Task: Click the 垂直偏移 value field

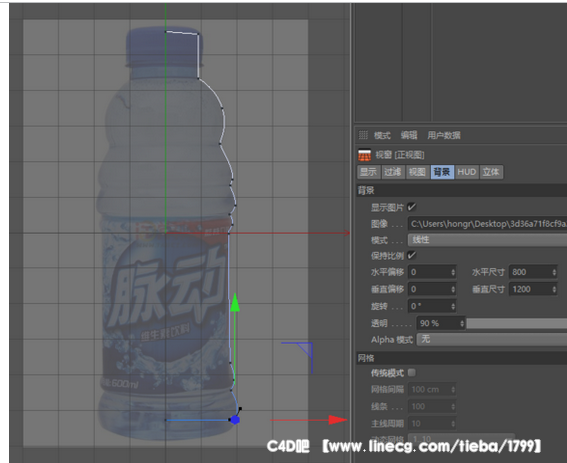Action: click(x=429, y=289)
